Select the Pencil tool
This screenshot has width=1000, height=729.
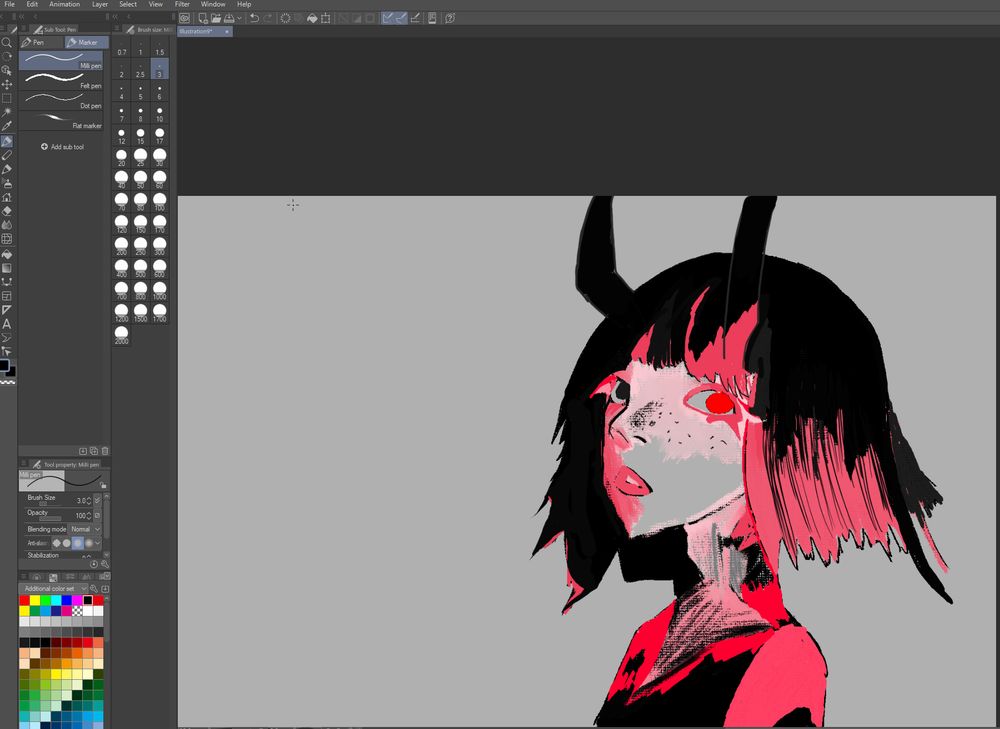click(6, 155)
